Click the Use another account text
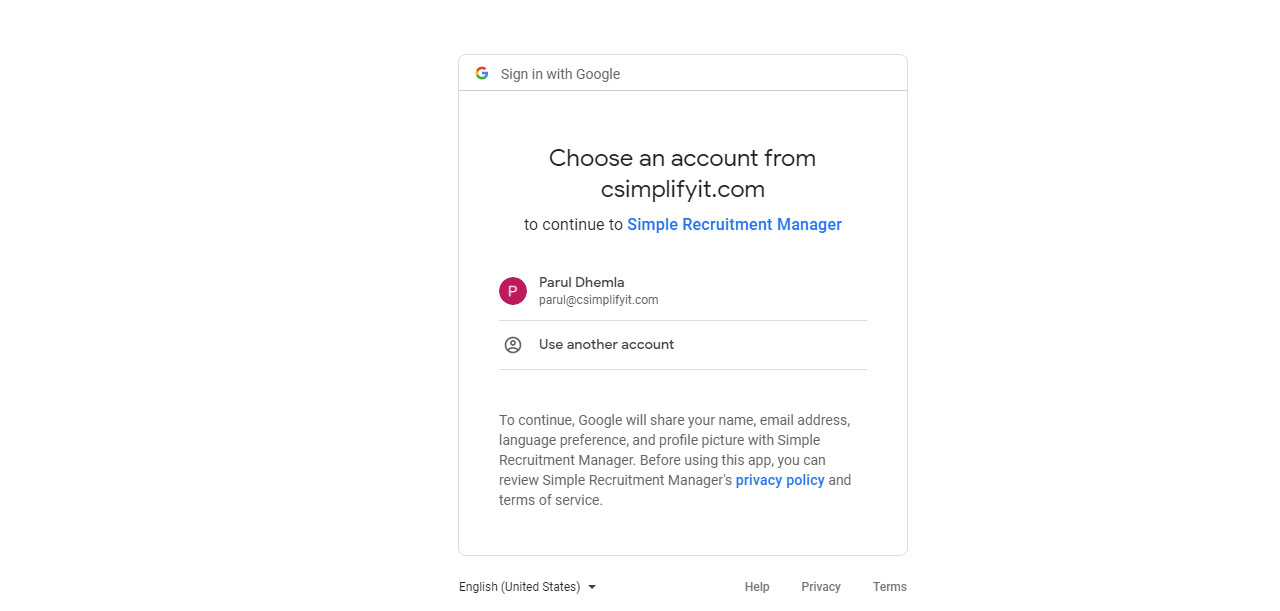This screenshot has height=611, width=1280. (606, 344)
